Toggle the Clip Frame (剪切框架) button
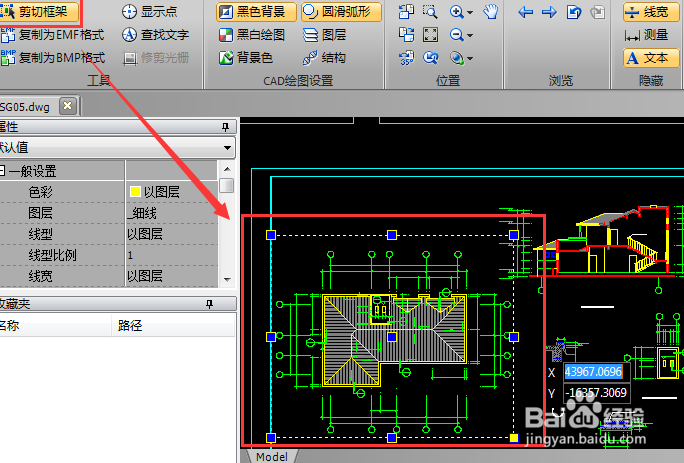Image resolution: width=684 pixels, height=463 pixels. (x=39, y=12)
